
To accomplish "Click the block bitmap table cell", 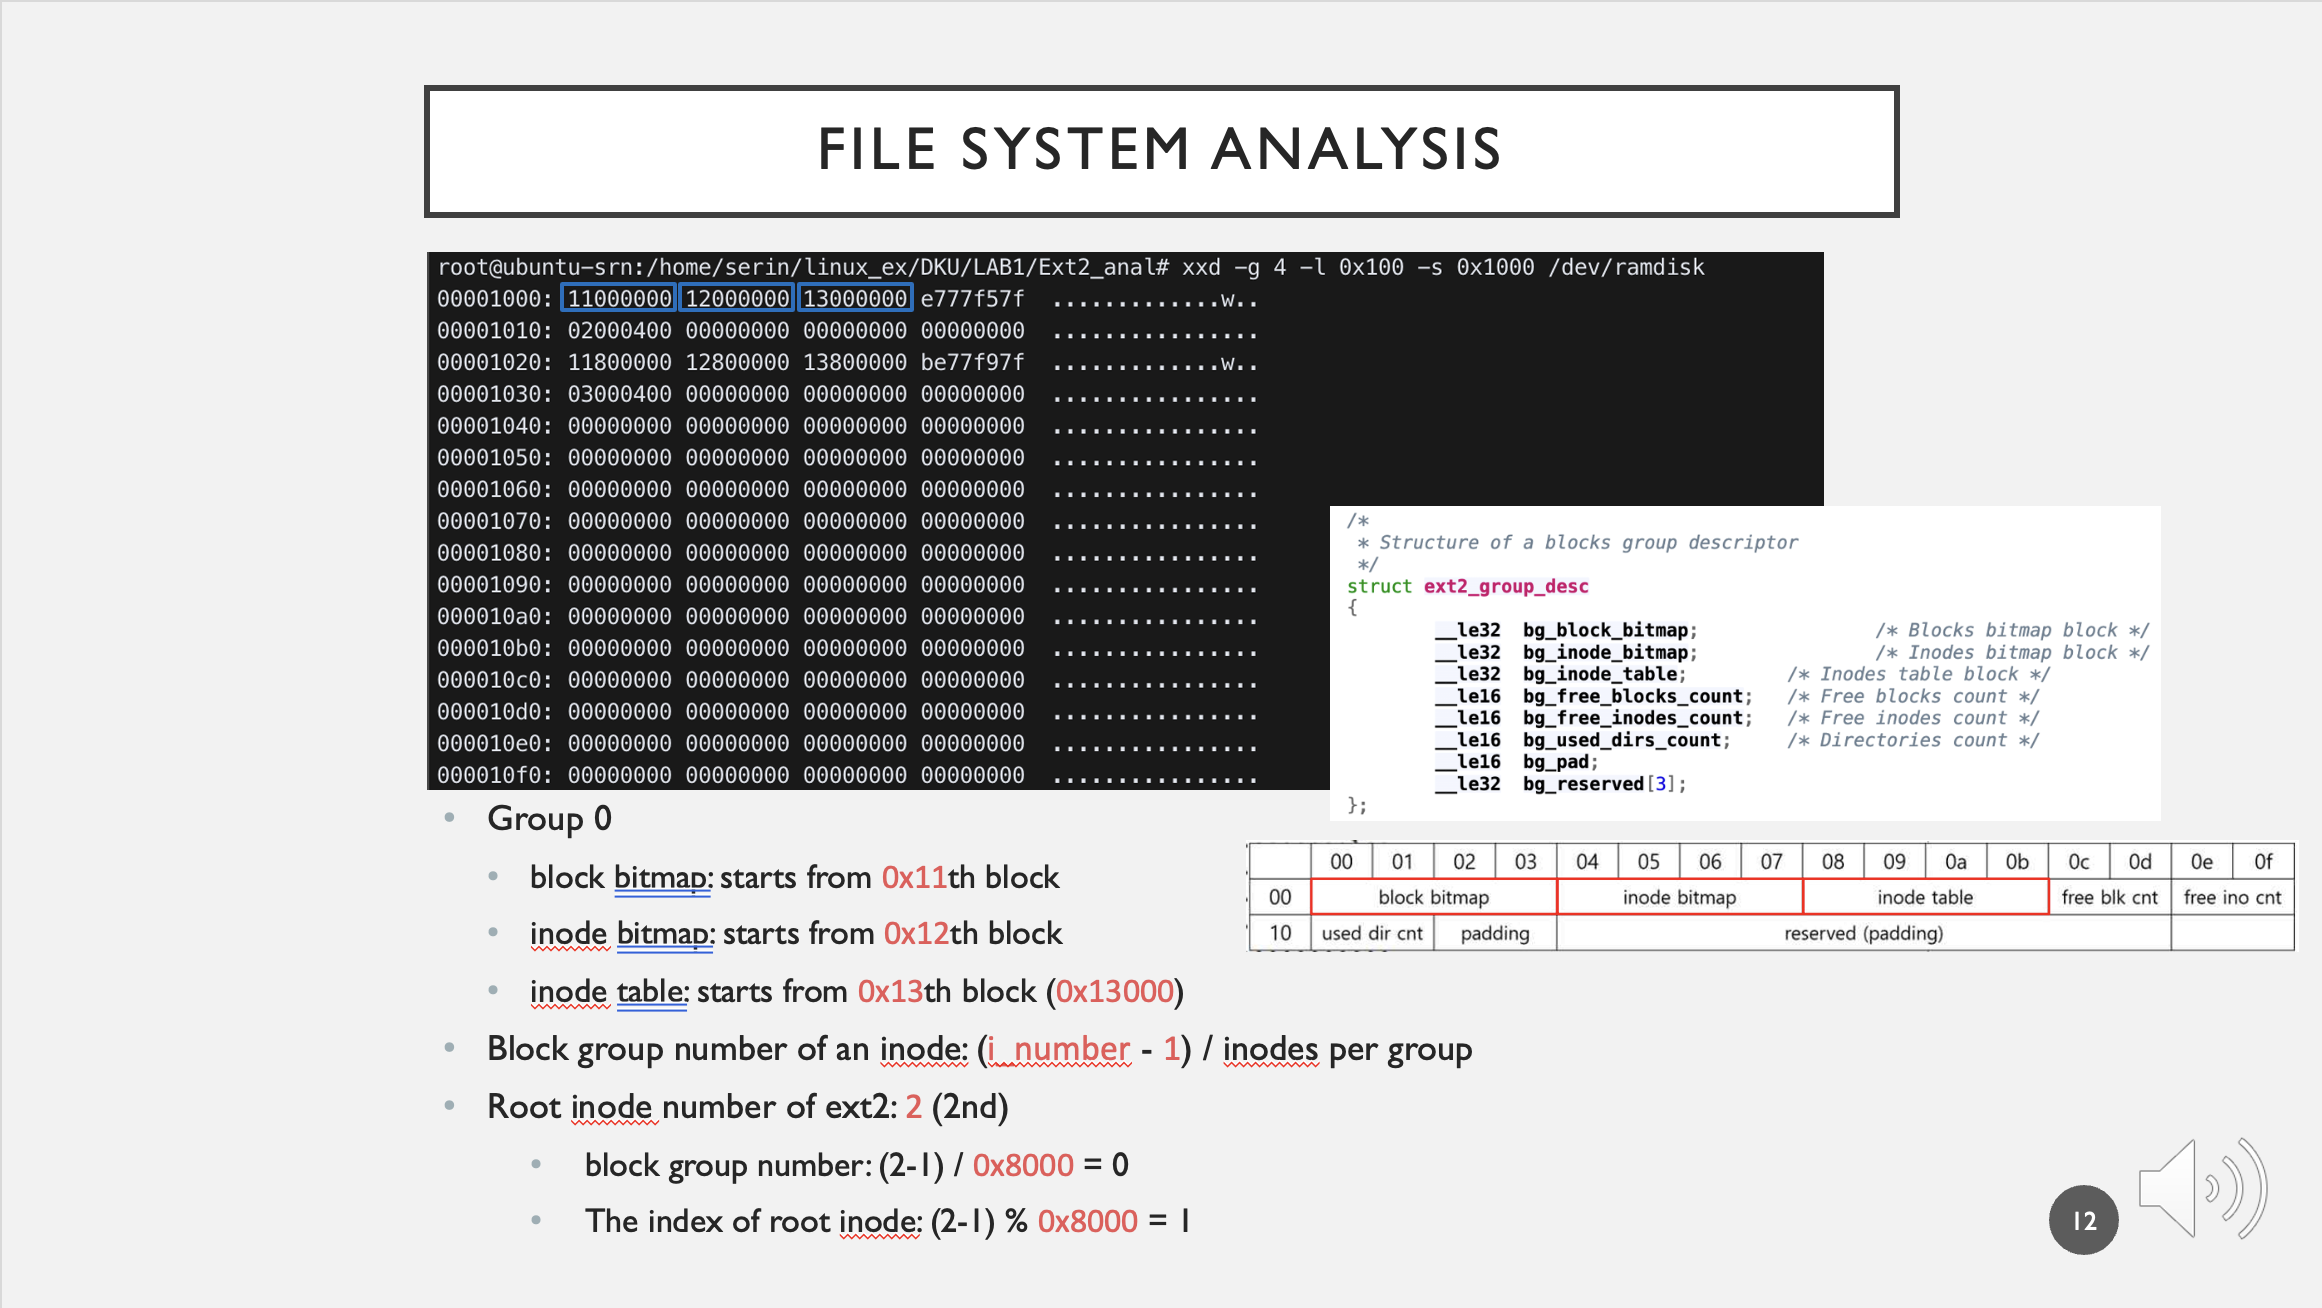I will (x=1433, y=897).
